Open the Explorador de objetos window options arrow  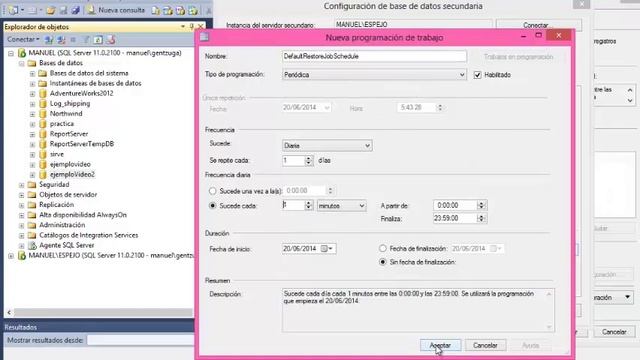click(x=182, y=27)
